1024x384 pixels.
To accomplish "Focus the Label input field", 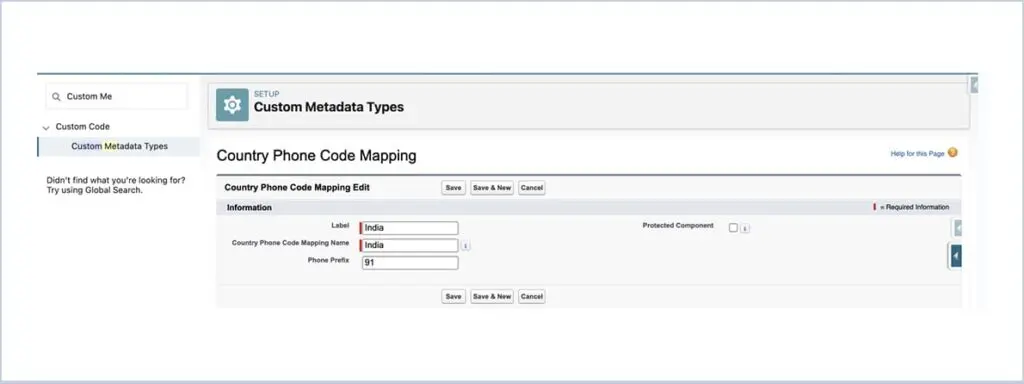I will (x=409, y=228).
